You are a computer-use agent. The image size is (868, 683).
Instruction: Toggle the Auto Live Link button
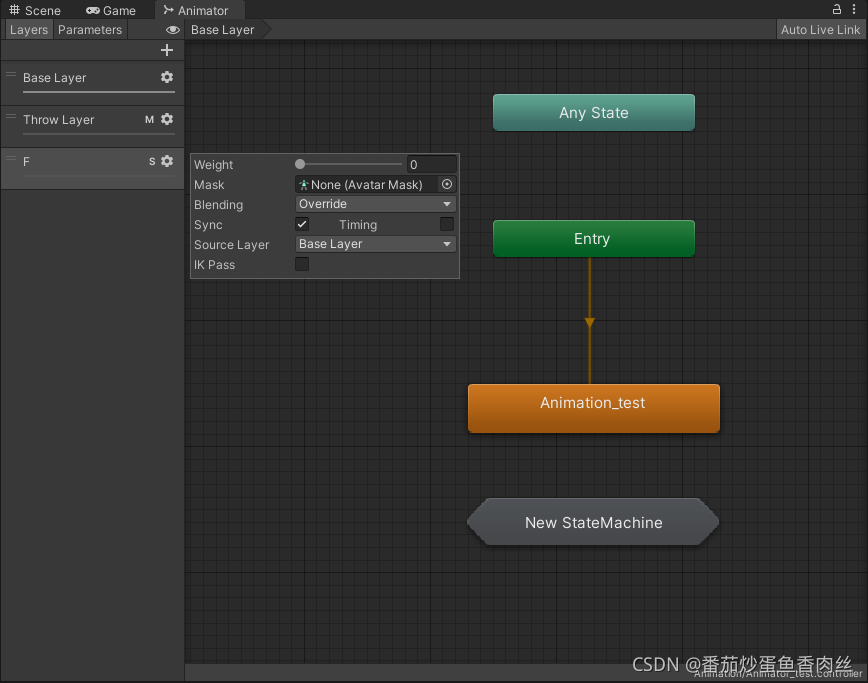(x=820, y=30)
